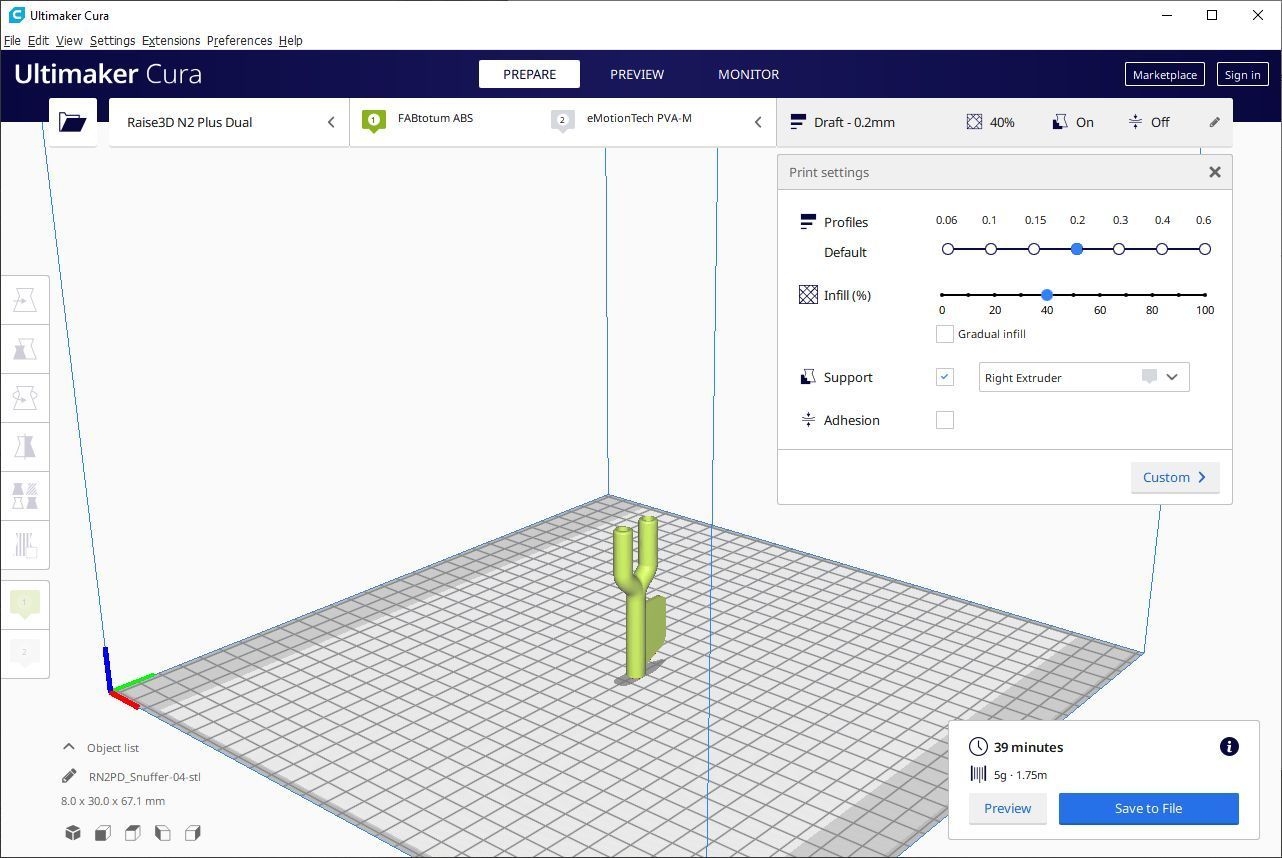The width and height of the screenshot is (1282, 858).
Task: Click the pencil edit icon in settings summary bar
Action: pos(1214,122)
